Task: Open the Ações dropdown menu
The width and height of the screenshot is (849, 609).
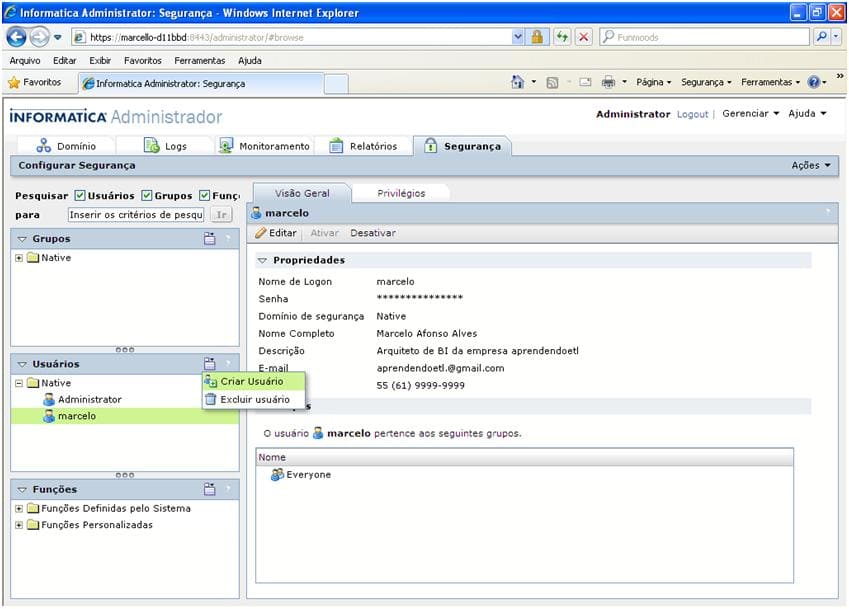Action: tap(811, 166)
